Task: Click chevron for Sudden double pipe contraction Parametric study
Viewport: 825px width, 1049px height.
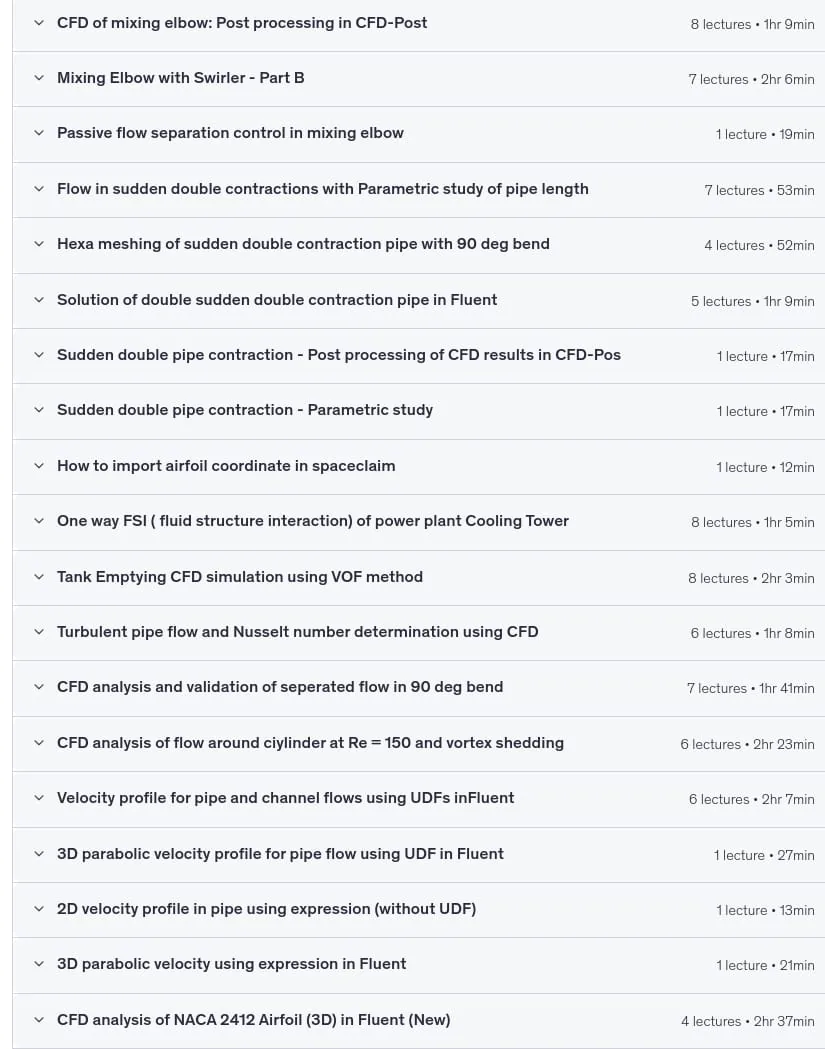Action: 39,409
